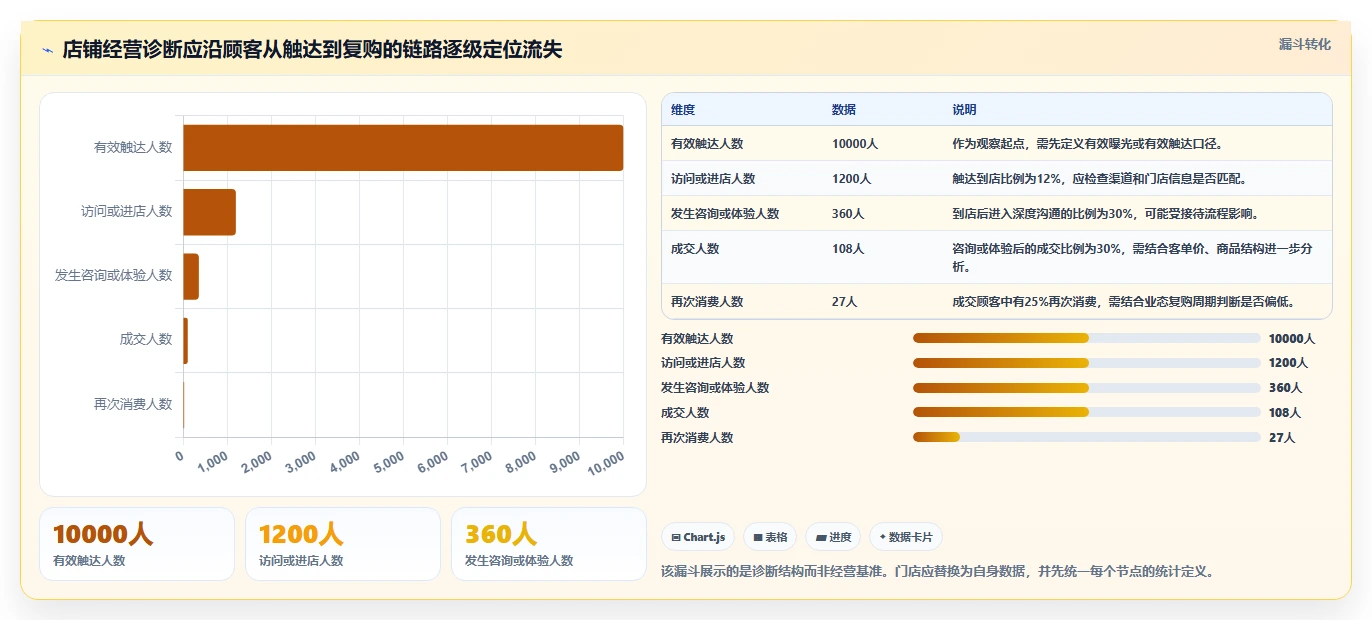Click the 10000人 data card

click(137, 544)
